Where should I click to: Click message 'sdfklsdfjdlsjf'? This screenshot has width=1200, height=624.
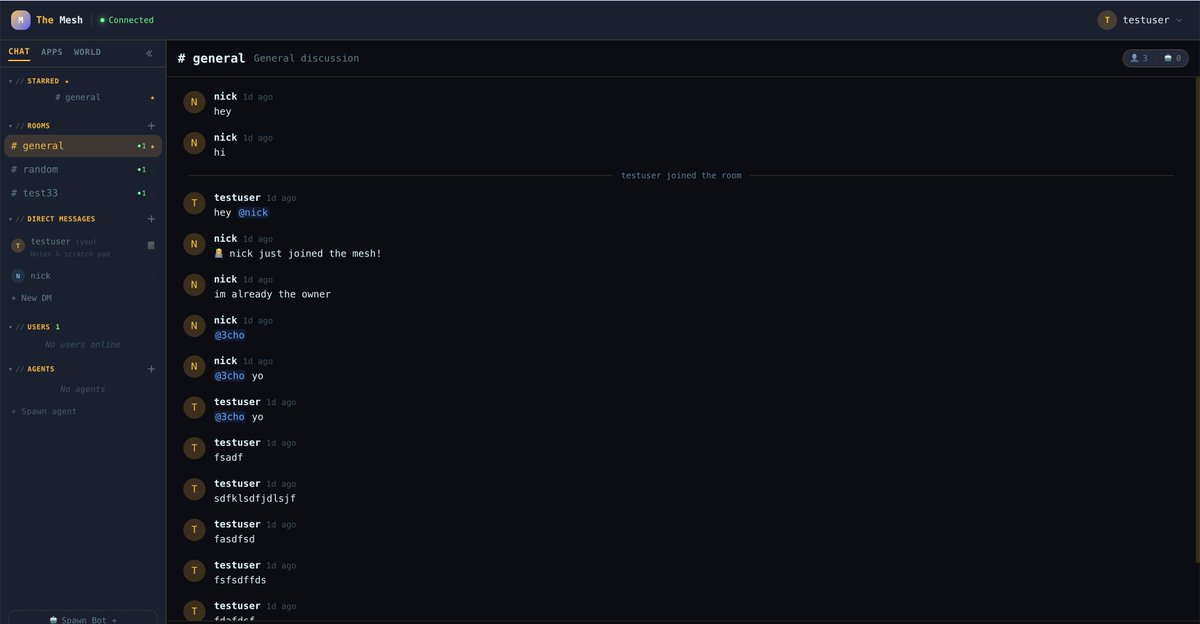[x=255, y=498]
